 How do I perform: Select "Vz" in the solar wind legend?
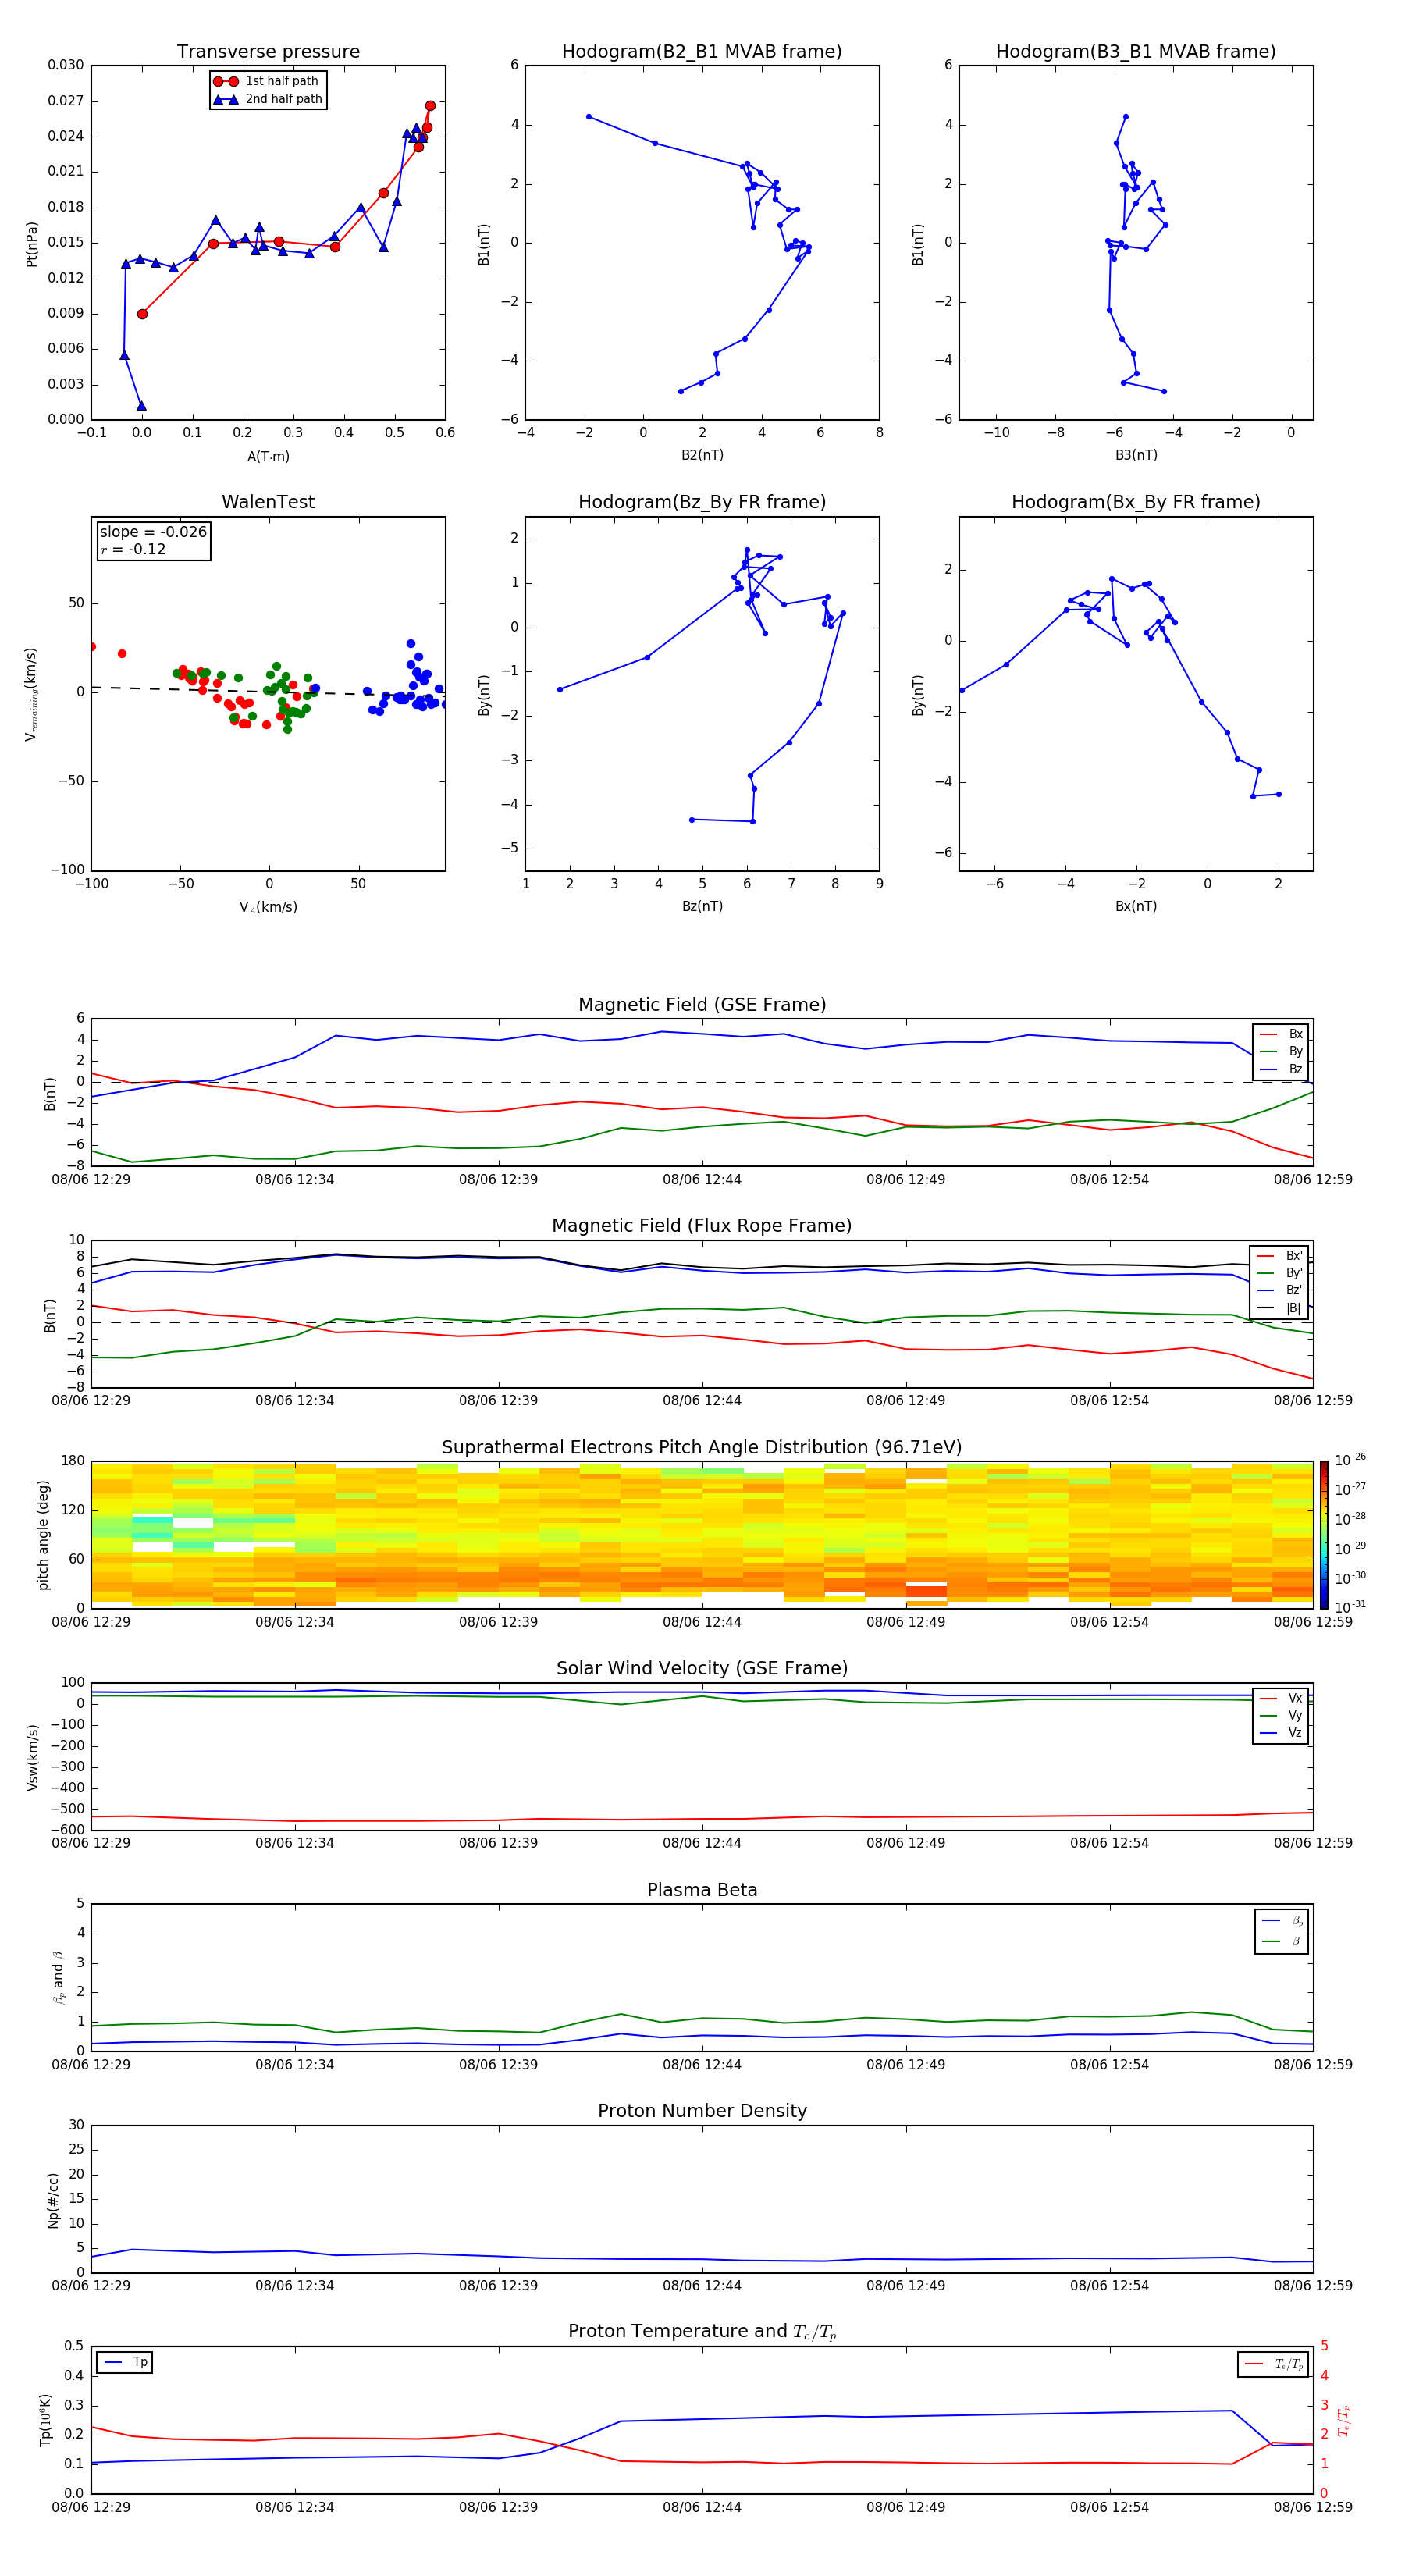click(1281, 1733)
